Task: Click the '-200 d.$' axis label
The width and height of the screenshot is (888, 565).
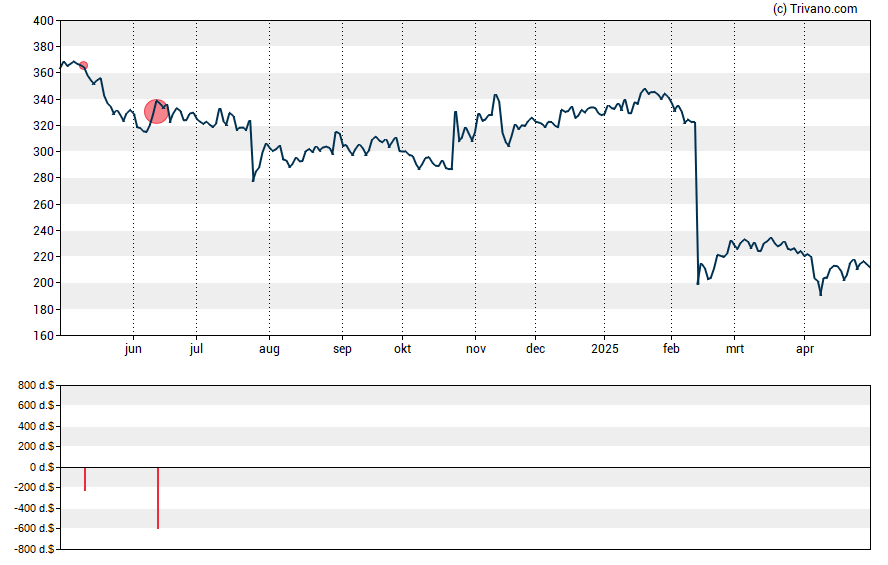Action: tap(35, 487)
